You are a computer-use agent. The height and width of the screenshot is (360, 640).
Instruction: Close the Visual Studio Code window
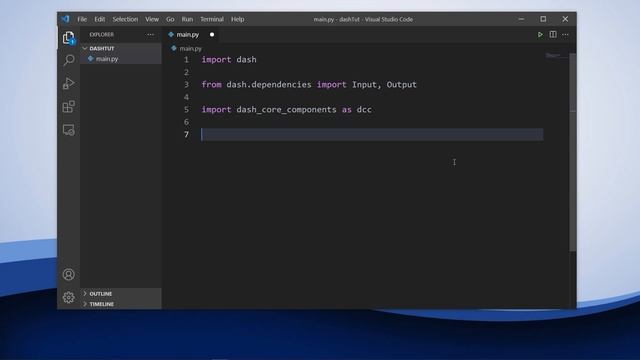[565, 19]
